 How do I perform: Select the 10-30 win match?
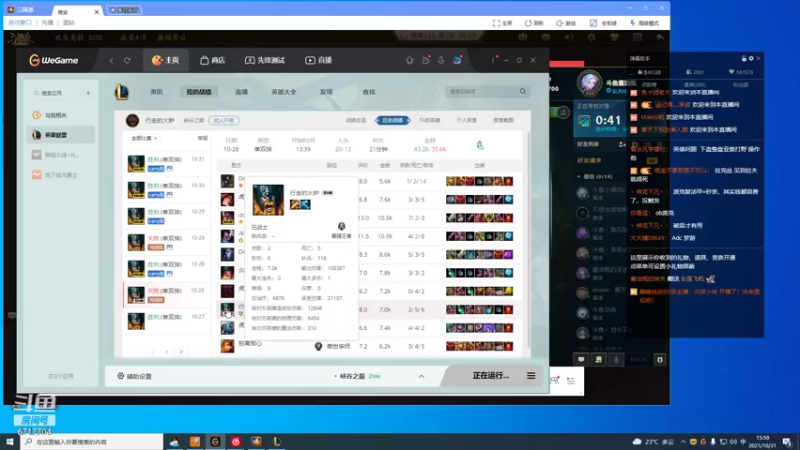166,190
